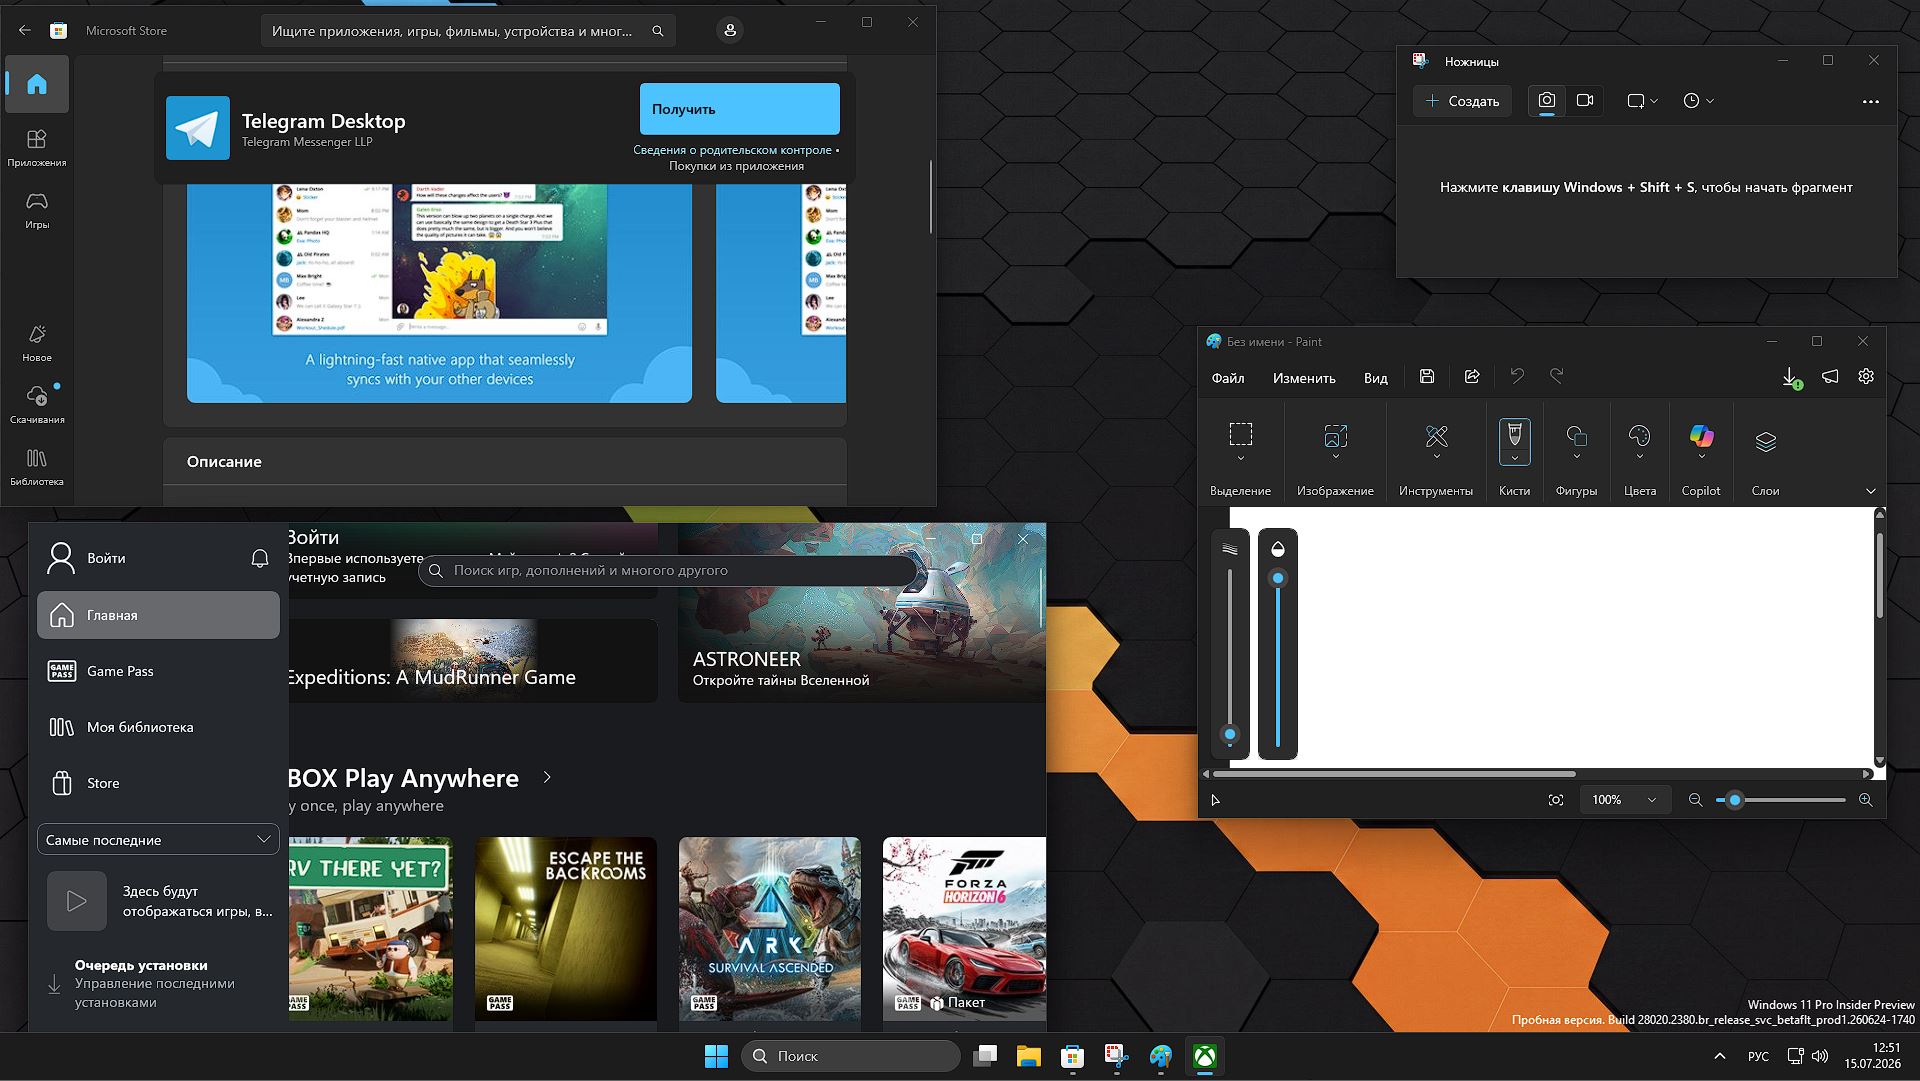The height and width of the screenshot is (1081, 1920).
Task: Open 'Сведения о родительском контроле' link
Action: pyautogui.click(x=732, y=150)
